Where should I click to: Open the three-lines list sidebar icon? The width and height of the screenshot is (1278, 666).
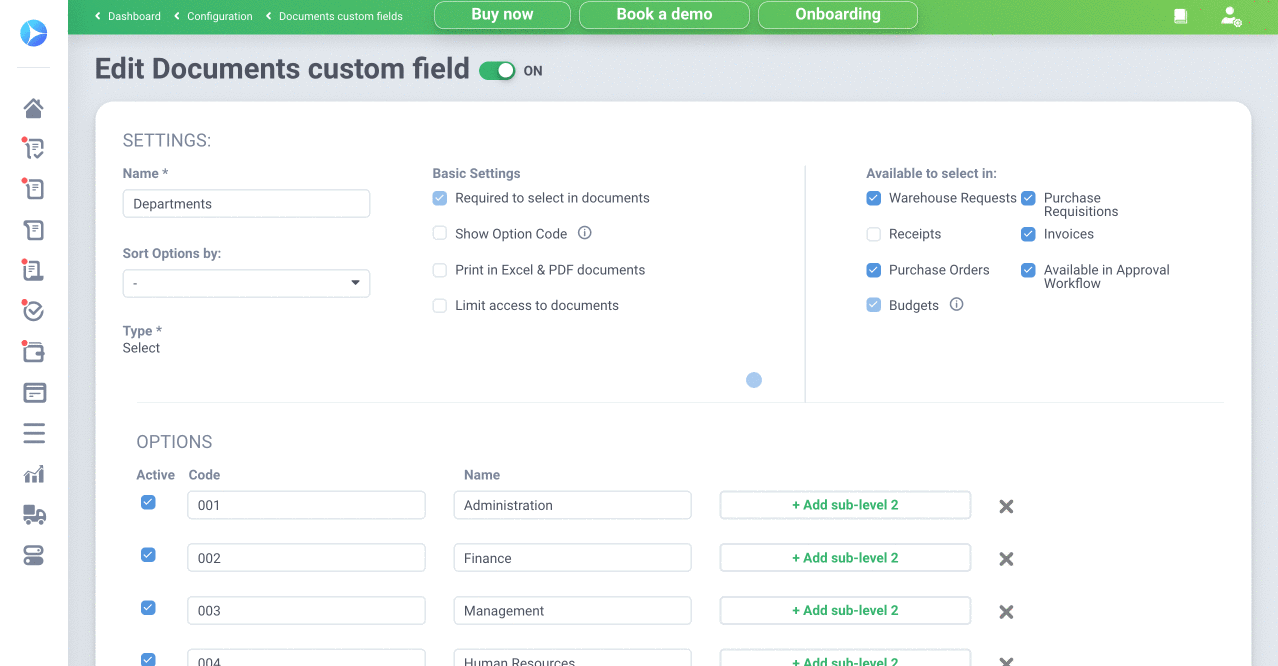pos(34,433)
